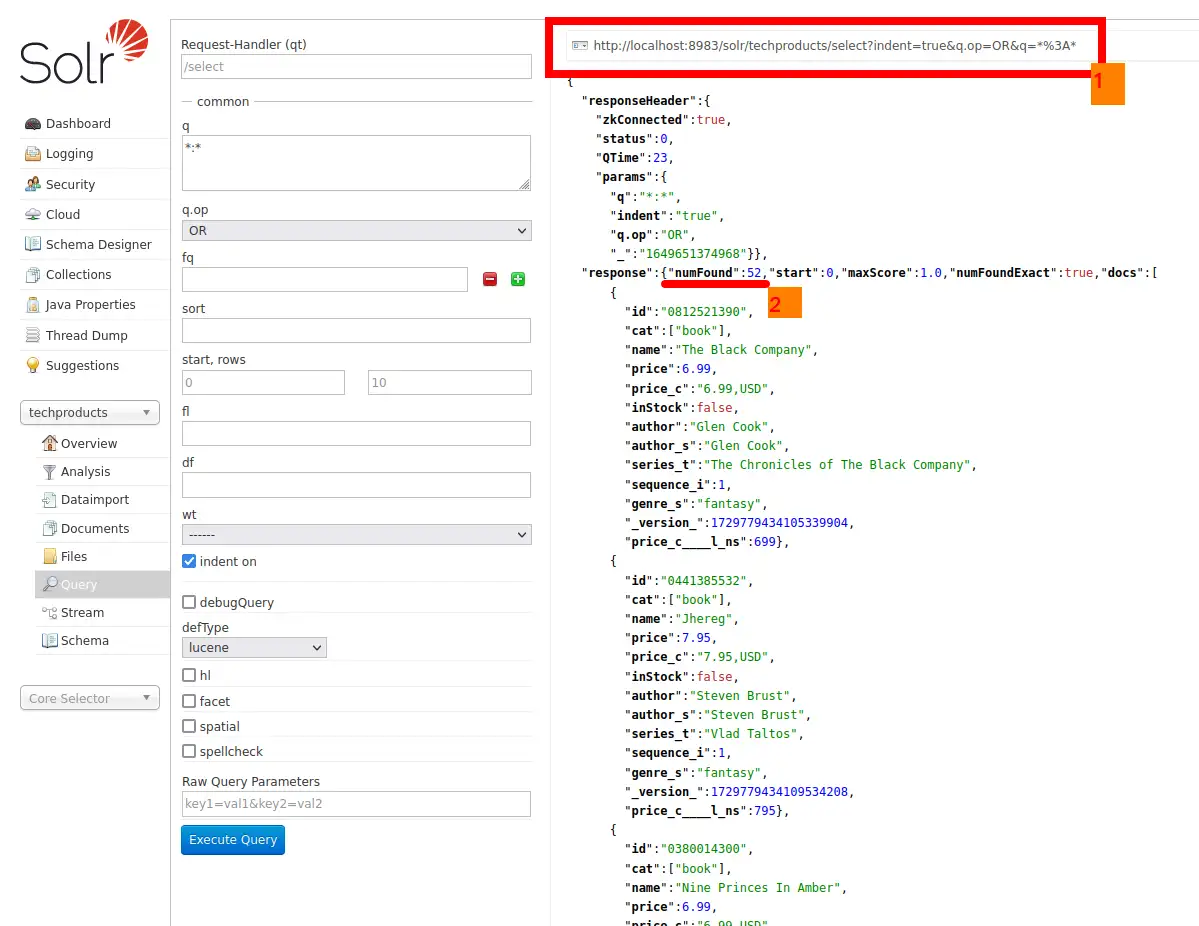Click the Execute Query button
The height and width of the screenshot is (926, 1199).
pyautogui.click(x=233, y=840)
